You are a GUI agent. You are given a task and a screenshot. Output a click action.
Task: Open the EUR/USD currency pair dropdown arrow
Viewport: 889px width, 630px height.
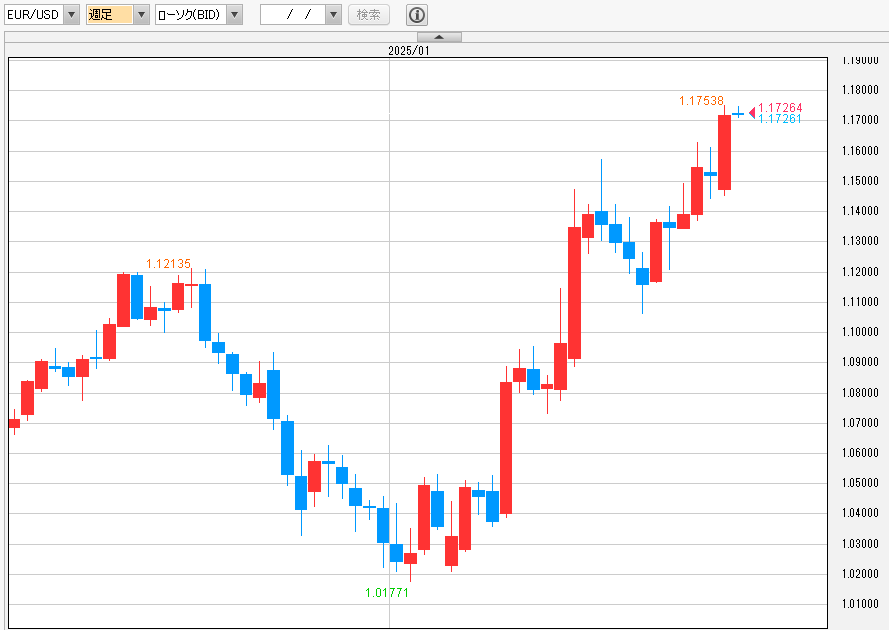coord(71,15)
